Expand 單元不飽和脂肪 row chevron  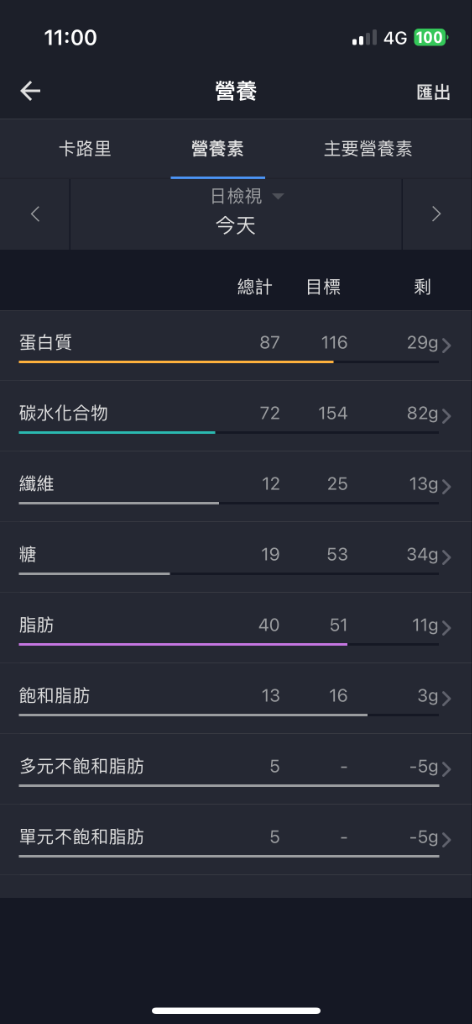click(x=447, y=840)
